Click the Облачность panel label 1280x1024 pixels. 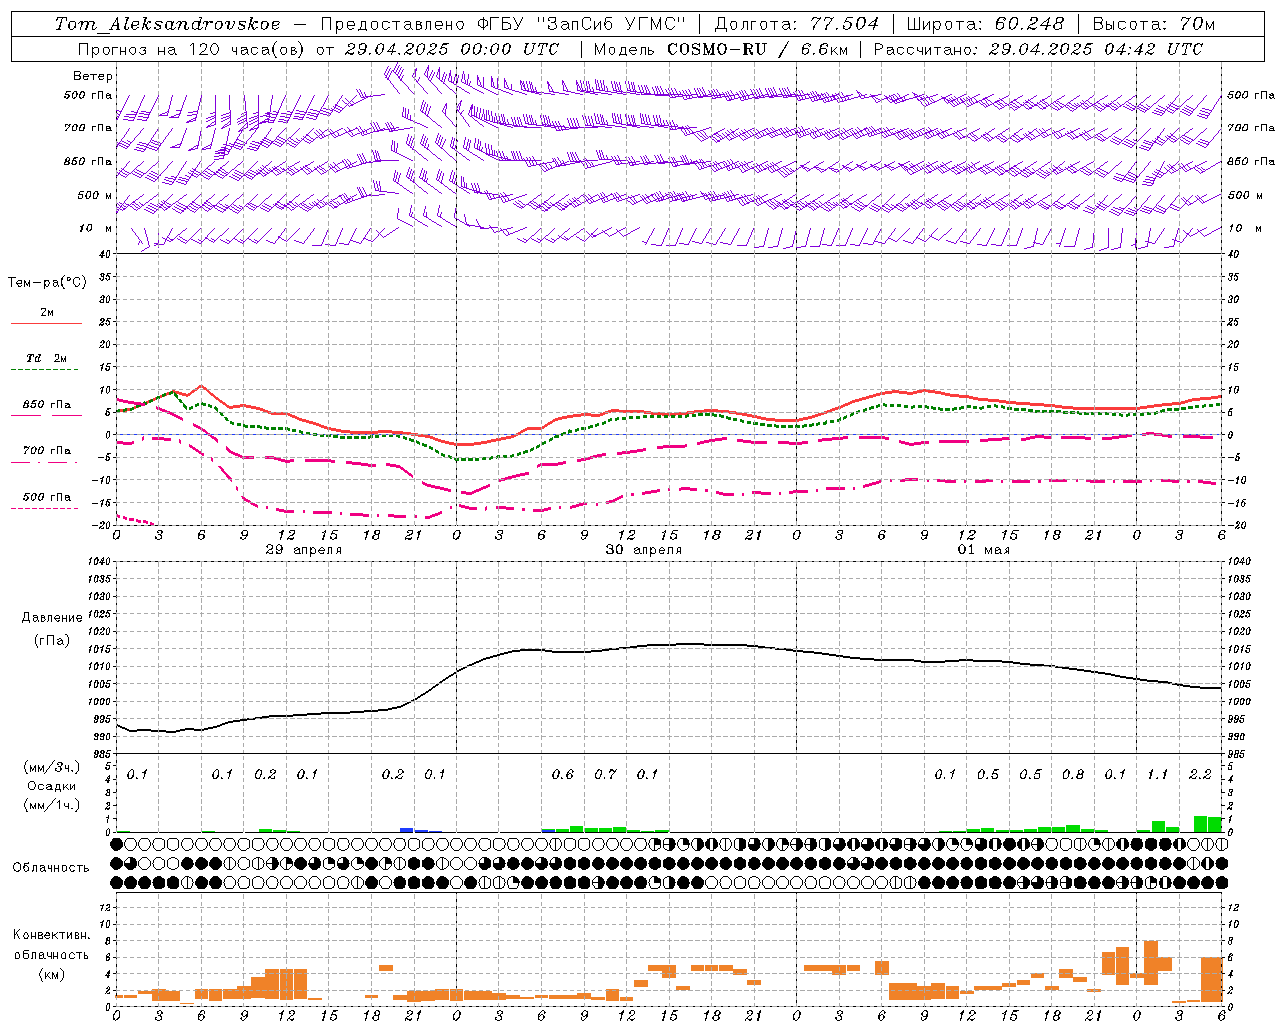pos(51,868)
